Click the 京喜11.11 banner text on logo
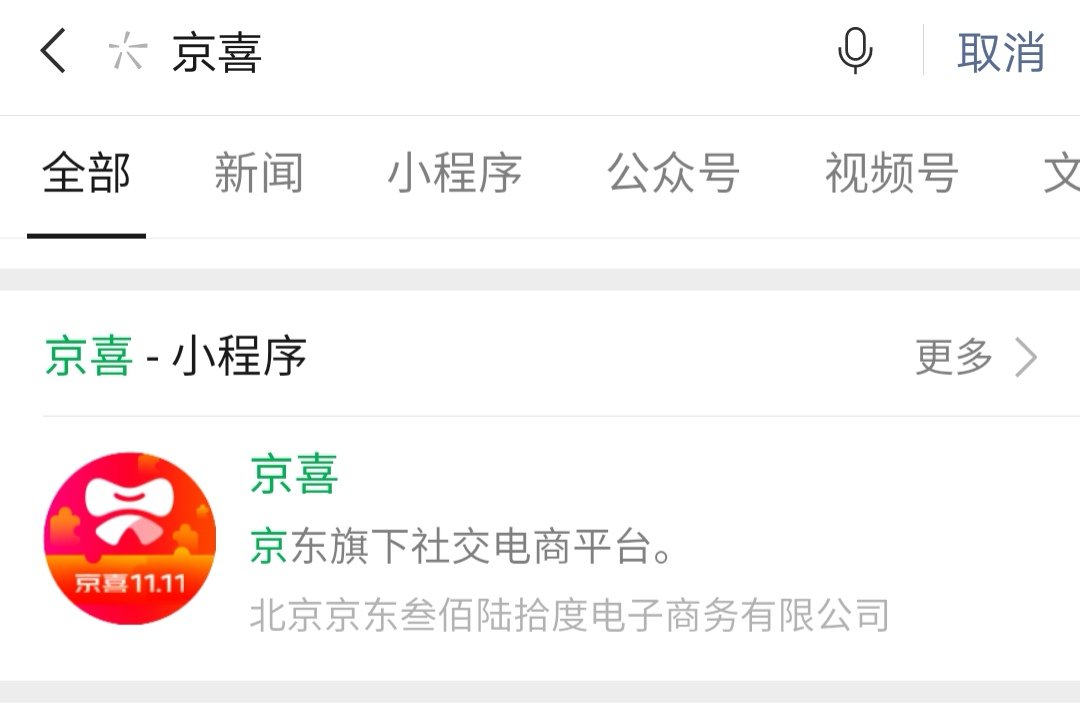 [129, 584]
